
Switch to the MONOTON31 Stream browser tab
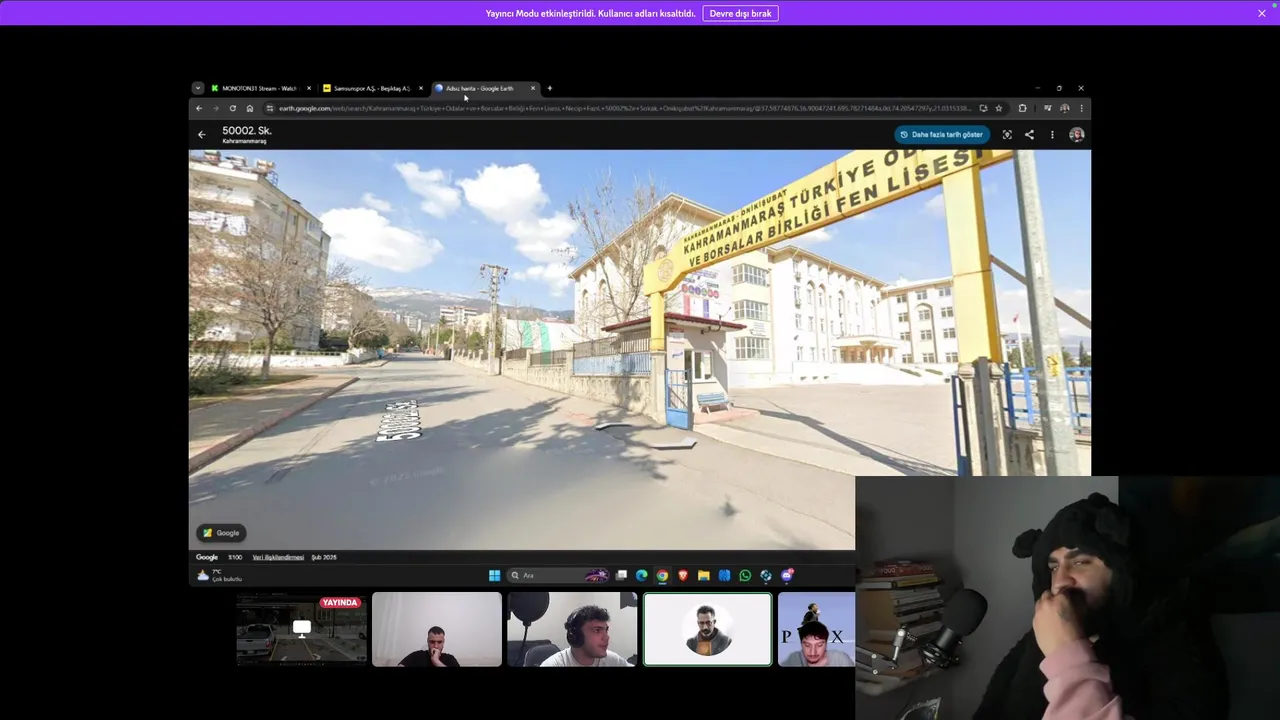pyautogui.click(x=258, y=88)
